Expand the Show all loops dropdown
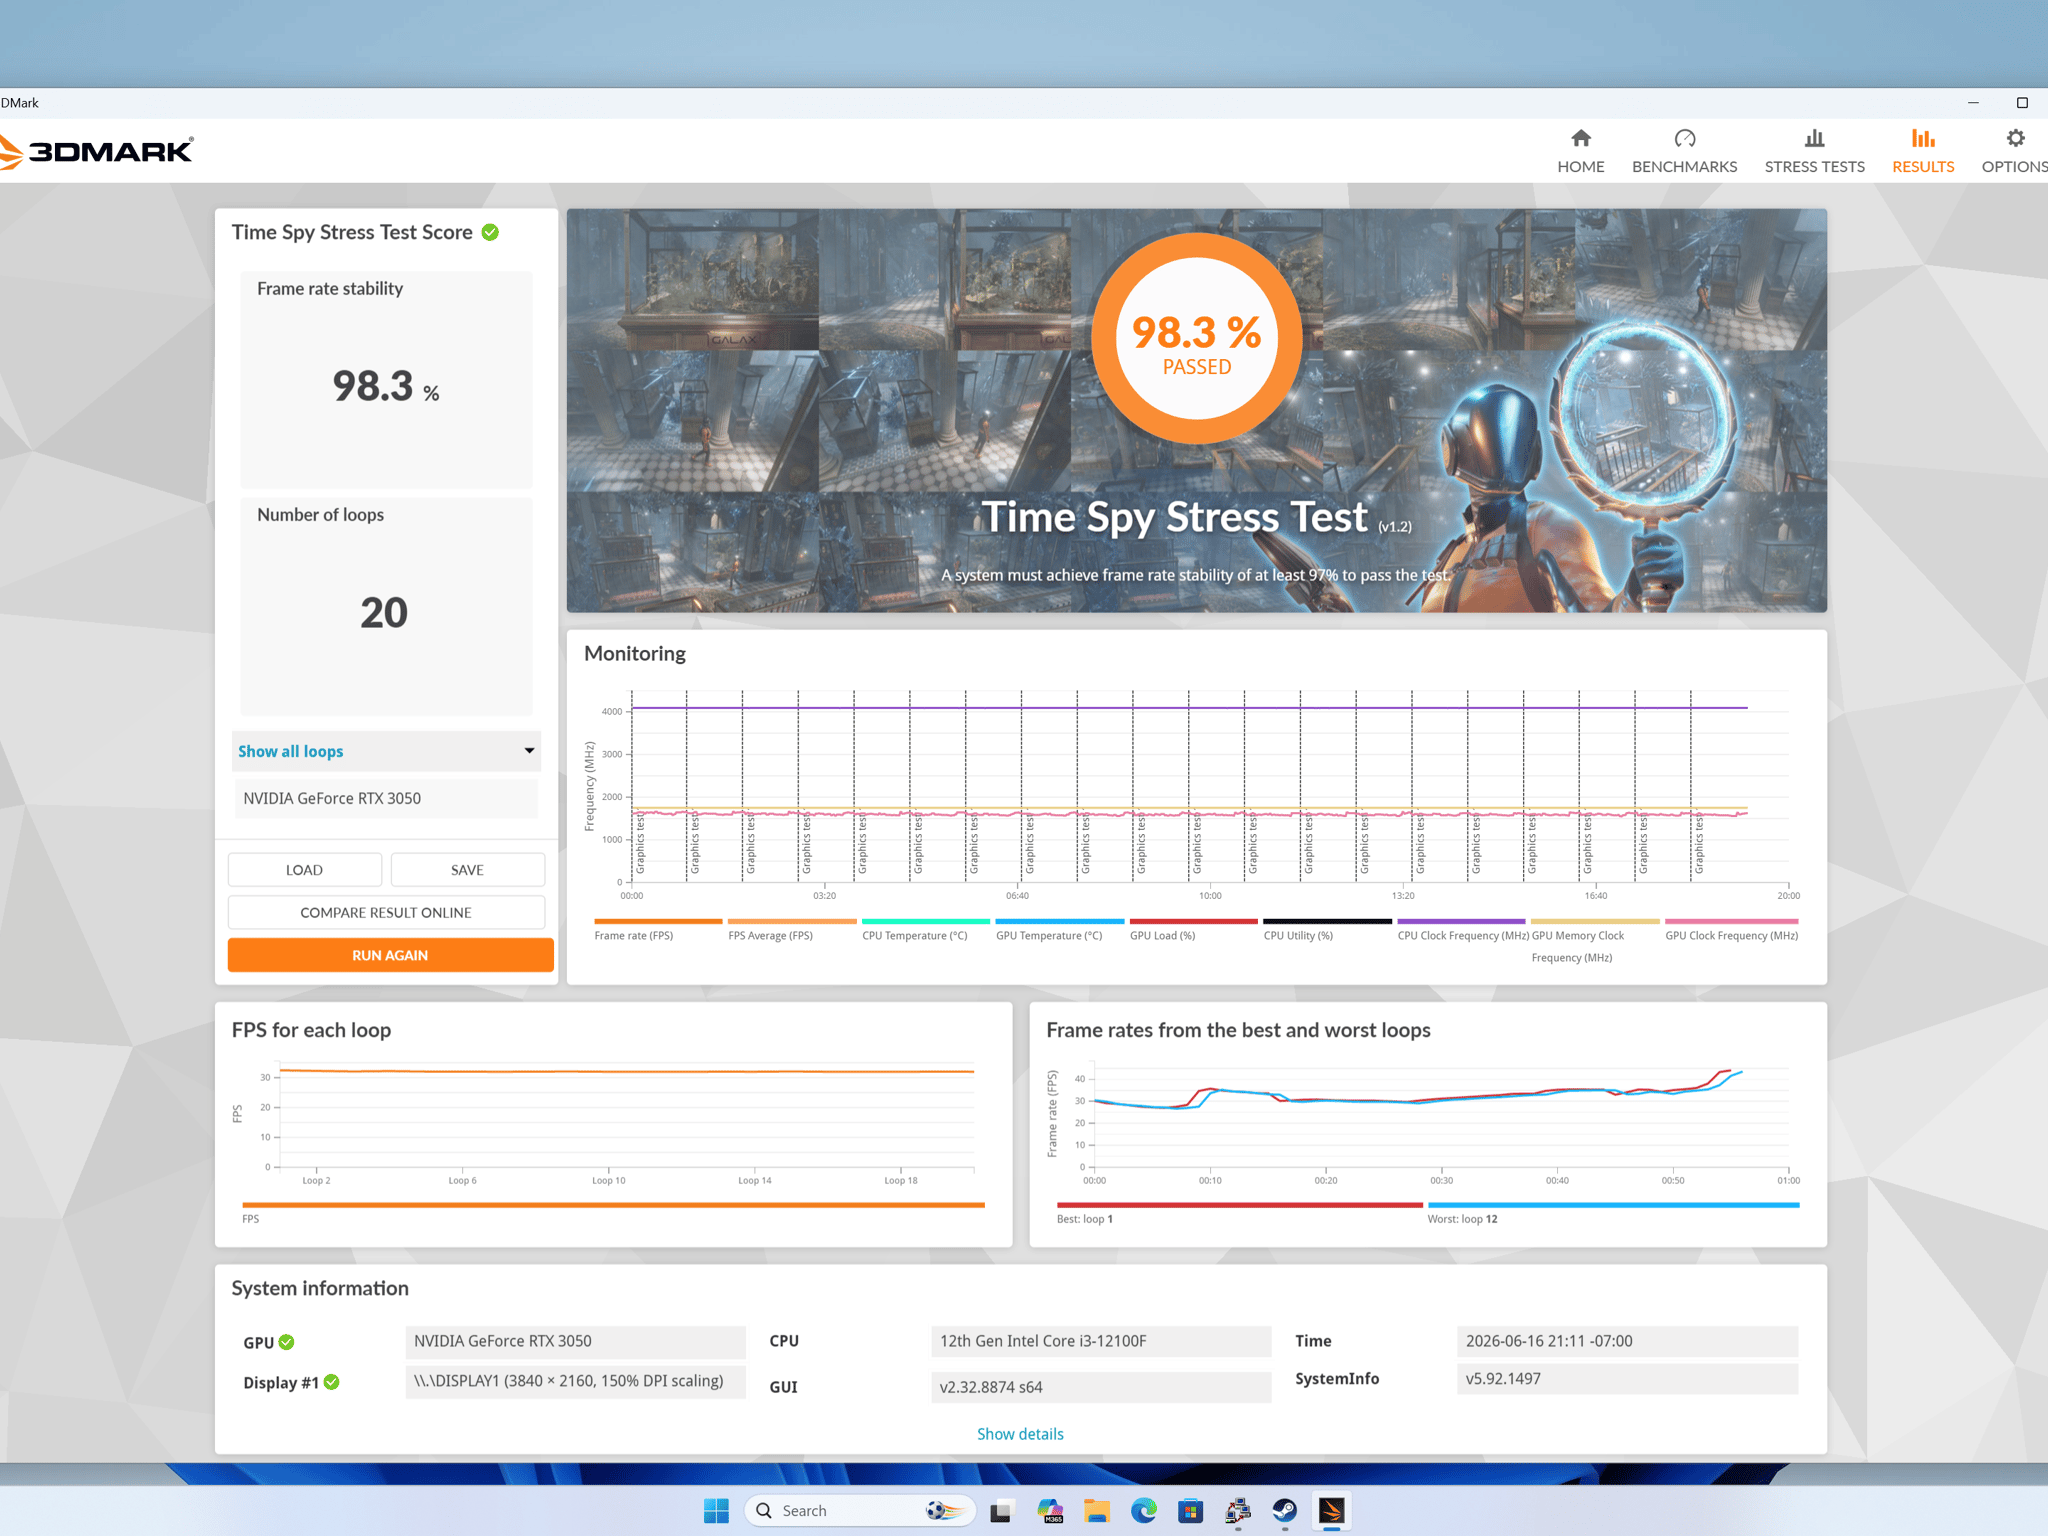The image size is (2048, 1536). 386,751
